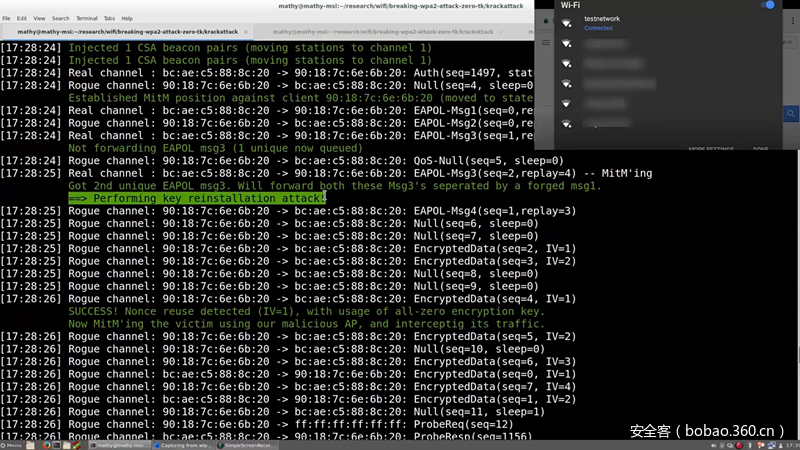Open the system Menu button in taskbar
The width and height of the screenshot is (800, 450).
point(12,445)
